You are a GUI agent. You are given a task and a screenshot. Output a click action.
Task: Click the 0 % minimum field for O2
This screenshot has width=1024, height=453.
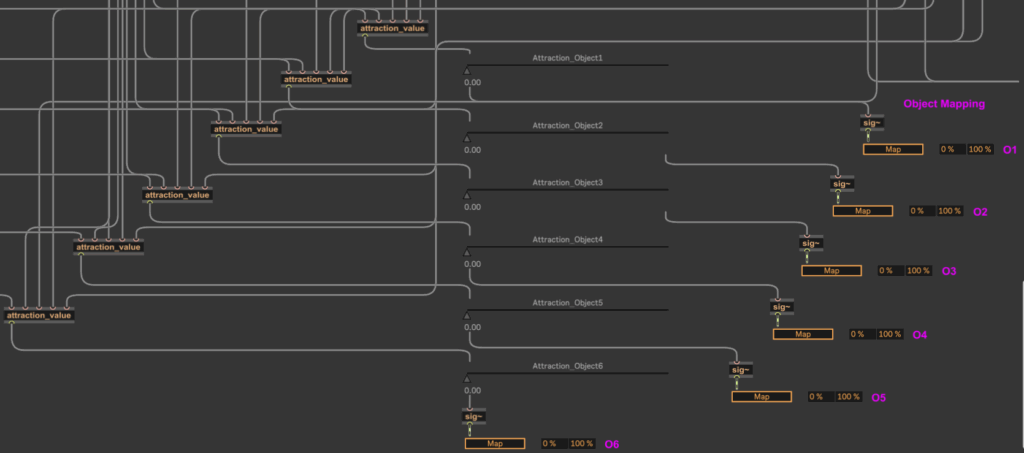(x=917, y=211)
